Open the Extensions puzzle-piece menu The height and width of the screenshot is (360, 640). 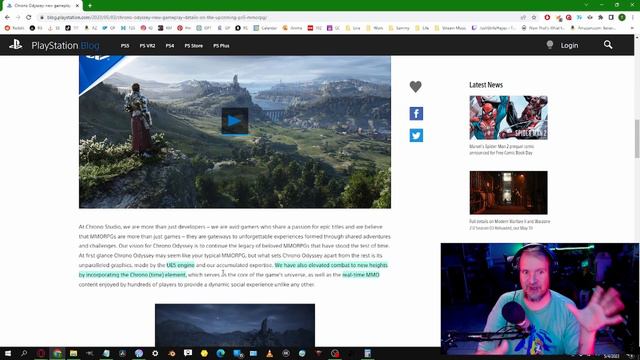(600, 18)
